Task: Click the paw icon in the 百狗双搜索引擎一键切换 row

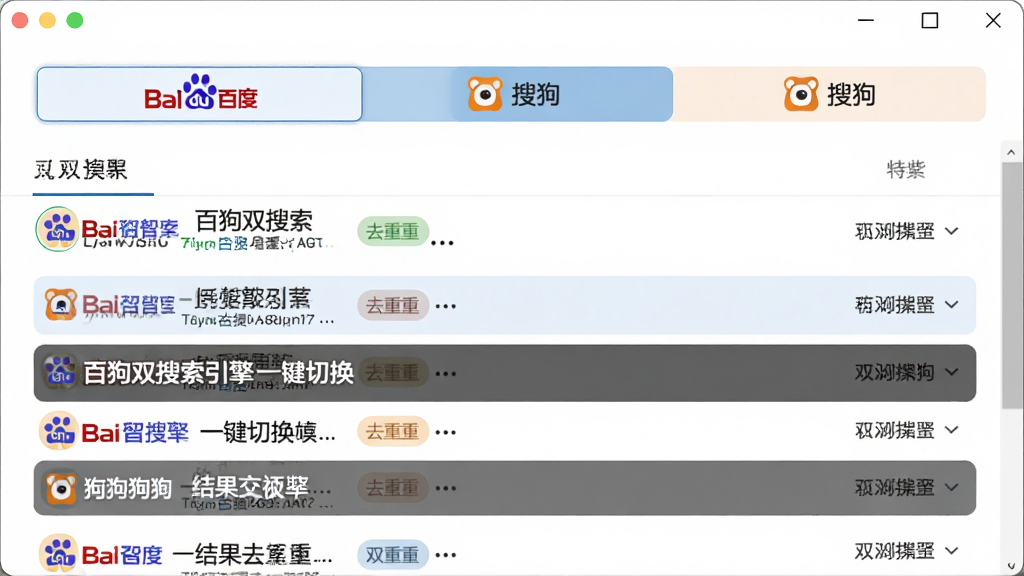Action: coord(60,372)
